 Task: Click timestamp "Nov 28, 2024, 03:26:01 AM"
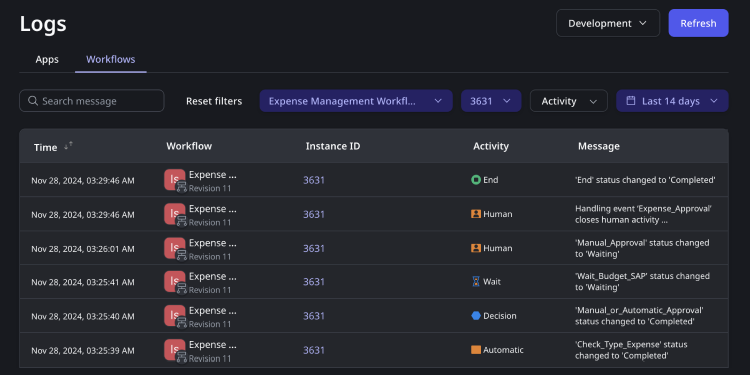pyautogui.click(x=83, y=249)
